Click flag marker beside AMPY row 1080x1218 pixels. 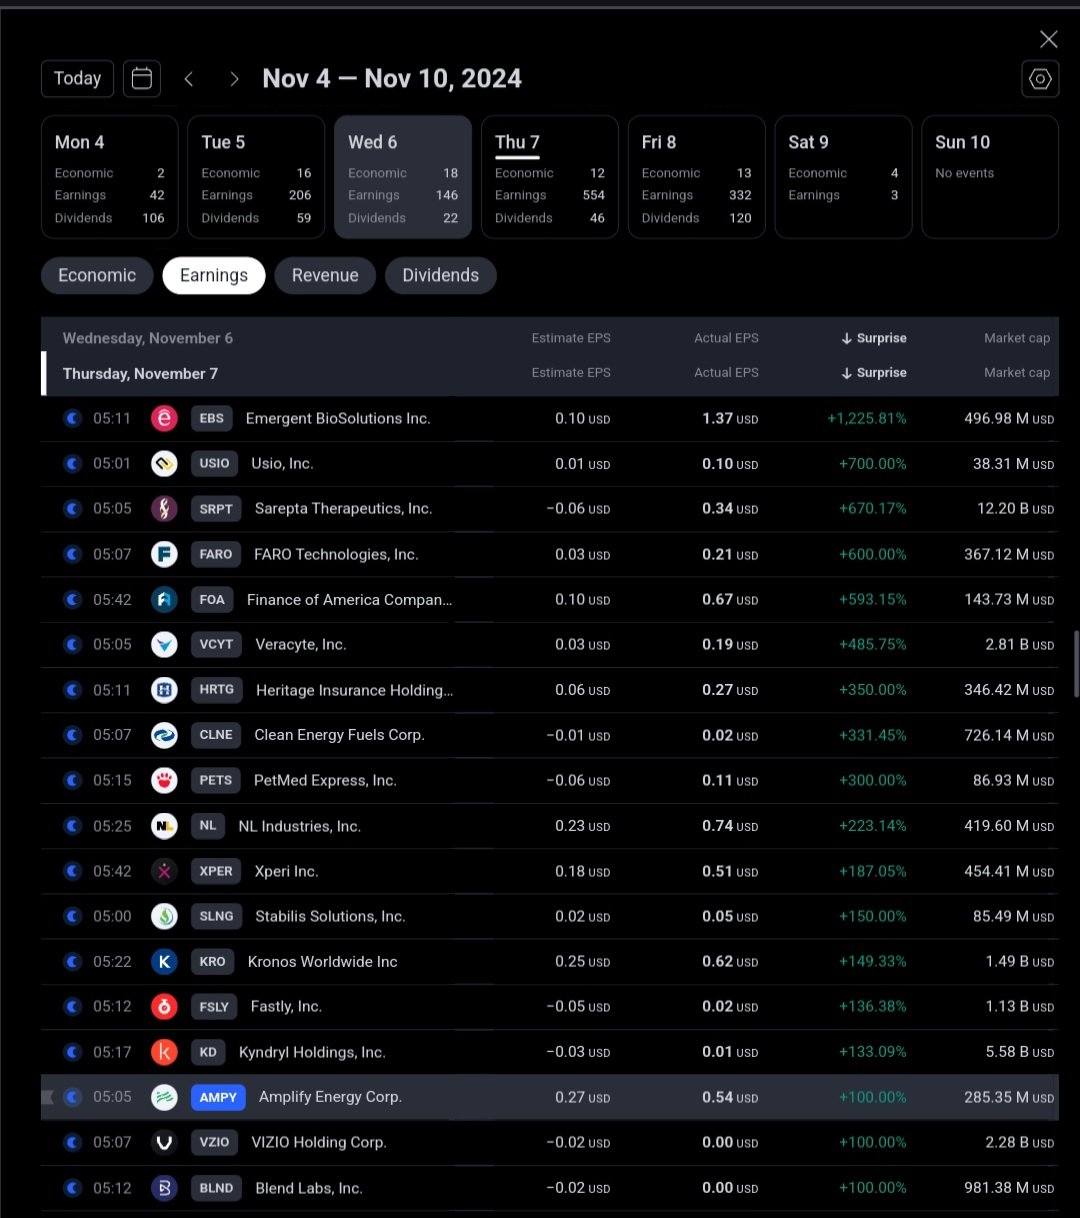click(46, 1097)
